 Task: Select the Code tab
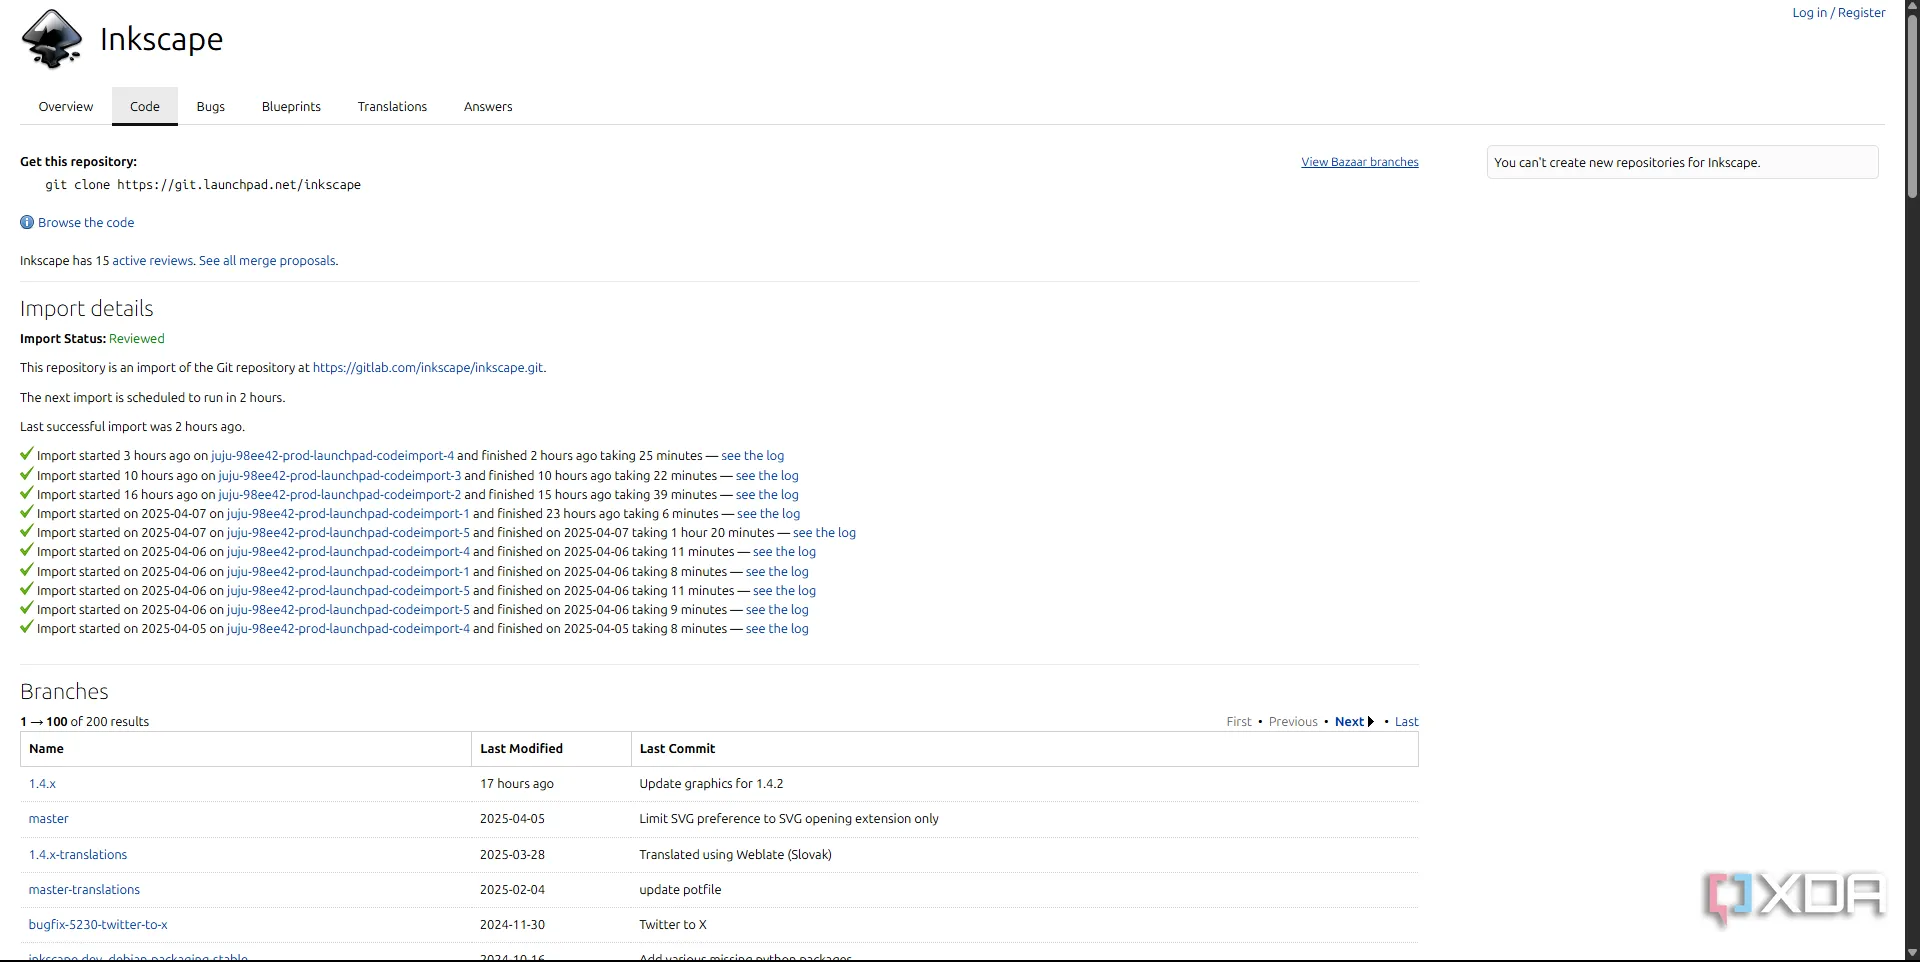(x=145, y=107)
